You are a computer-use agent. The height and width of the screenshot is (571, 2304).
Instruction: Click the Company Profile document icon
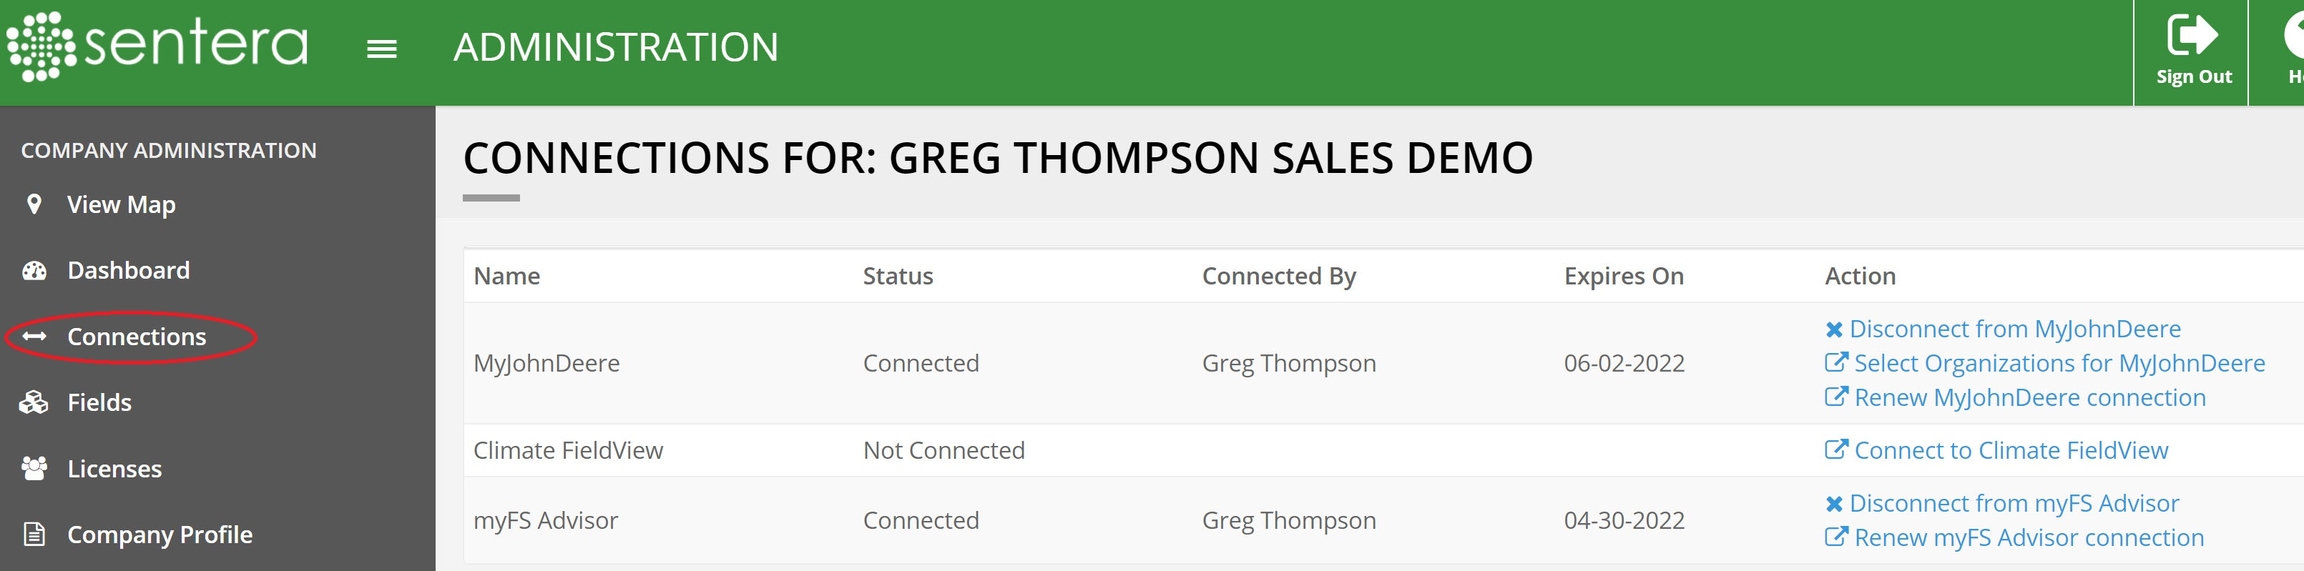34,535
